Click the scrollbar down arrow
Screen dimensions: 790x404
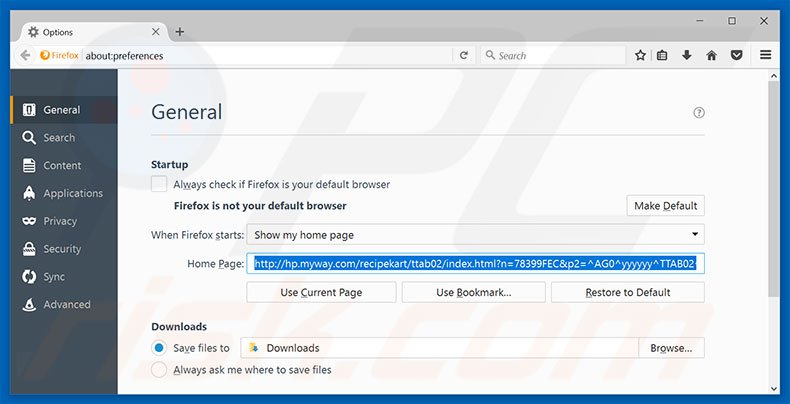[774, 388]
